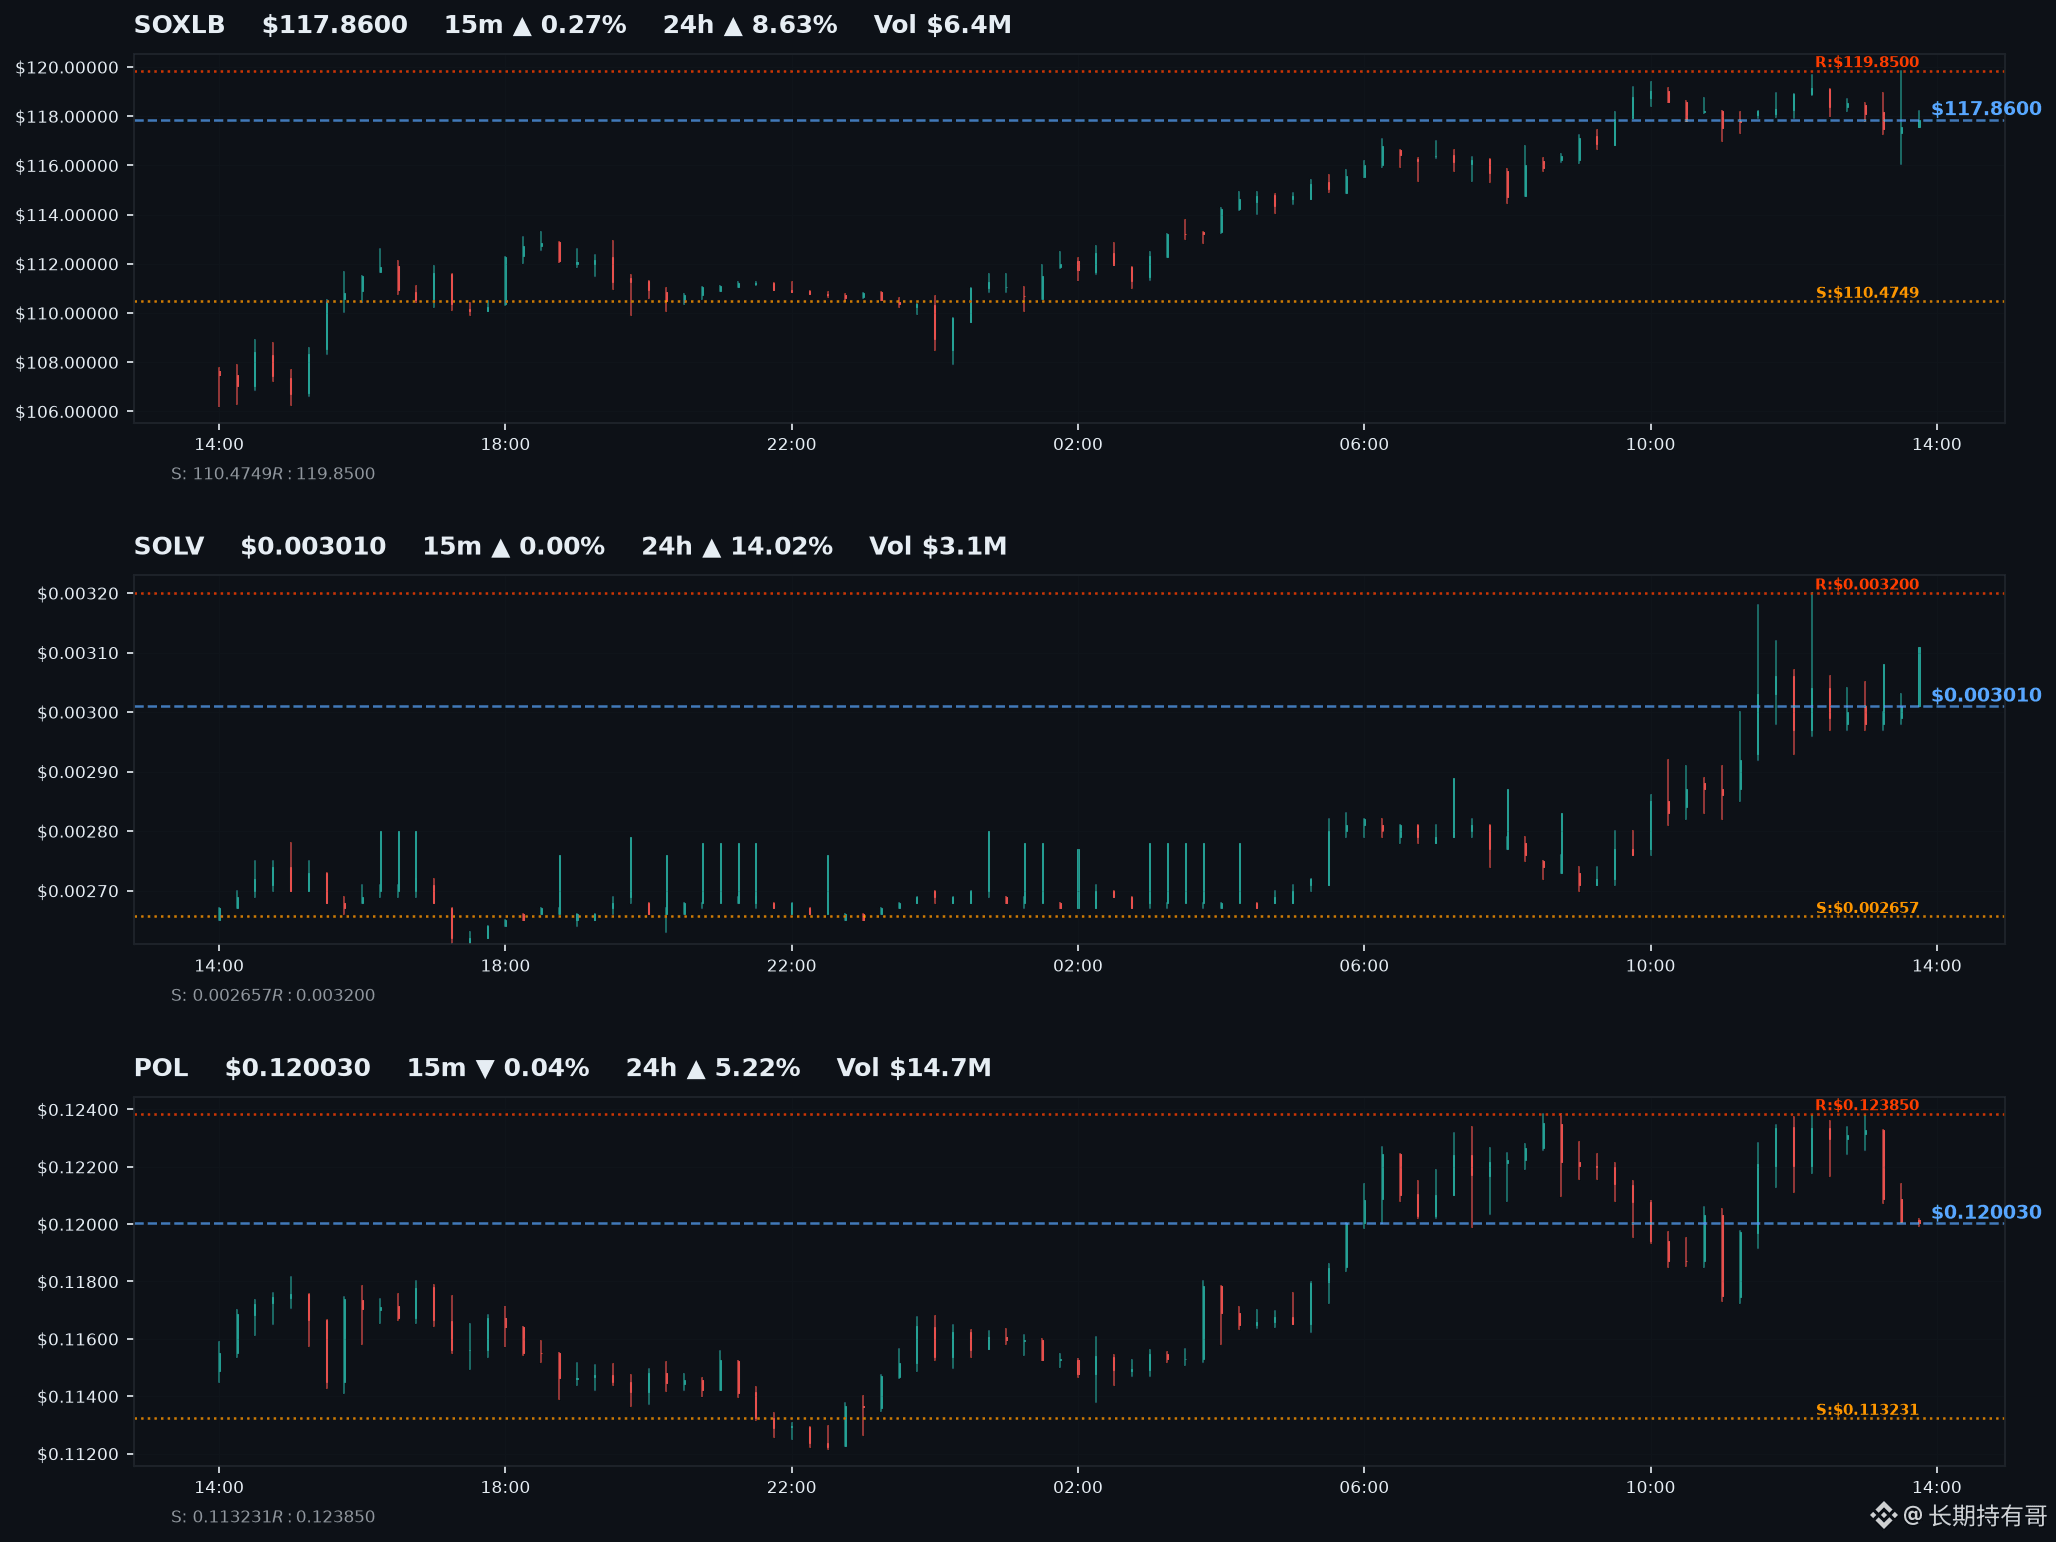Click the $112.00000 y-axis label
The image size is (2056, 1542).
pos(67,264)
